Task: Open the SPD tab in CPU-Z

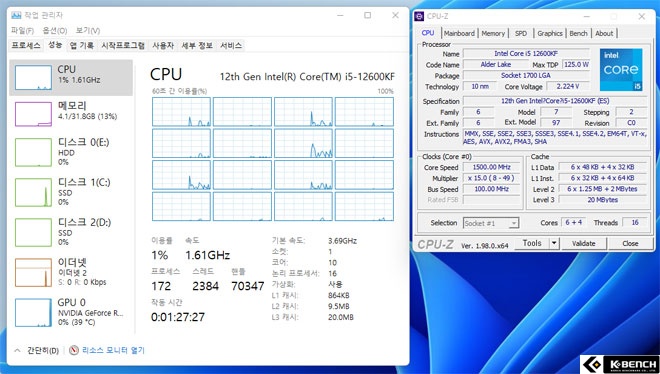Action: tap(521, 33)
